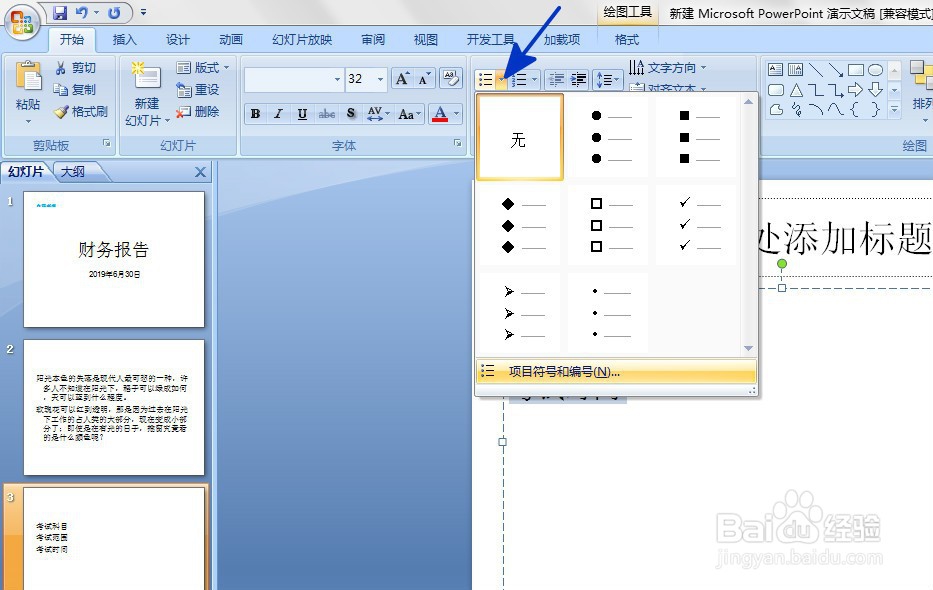The image size is (933, 590).
Task: Open the 幻灯片放映 ribbon tab
Action: 302,40
